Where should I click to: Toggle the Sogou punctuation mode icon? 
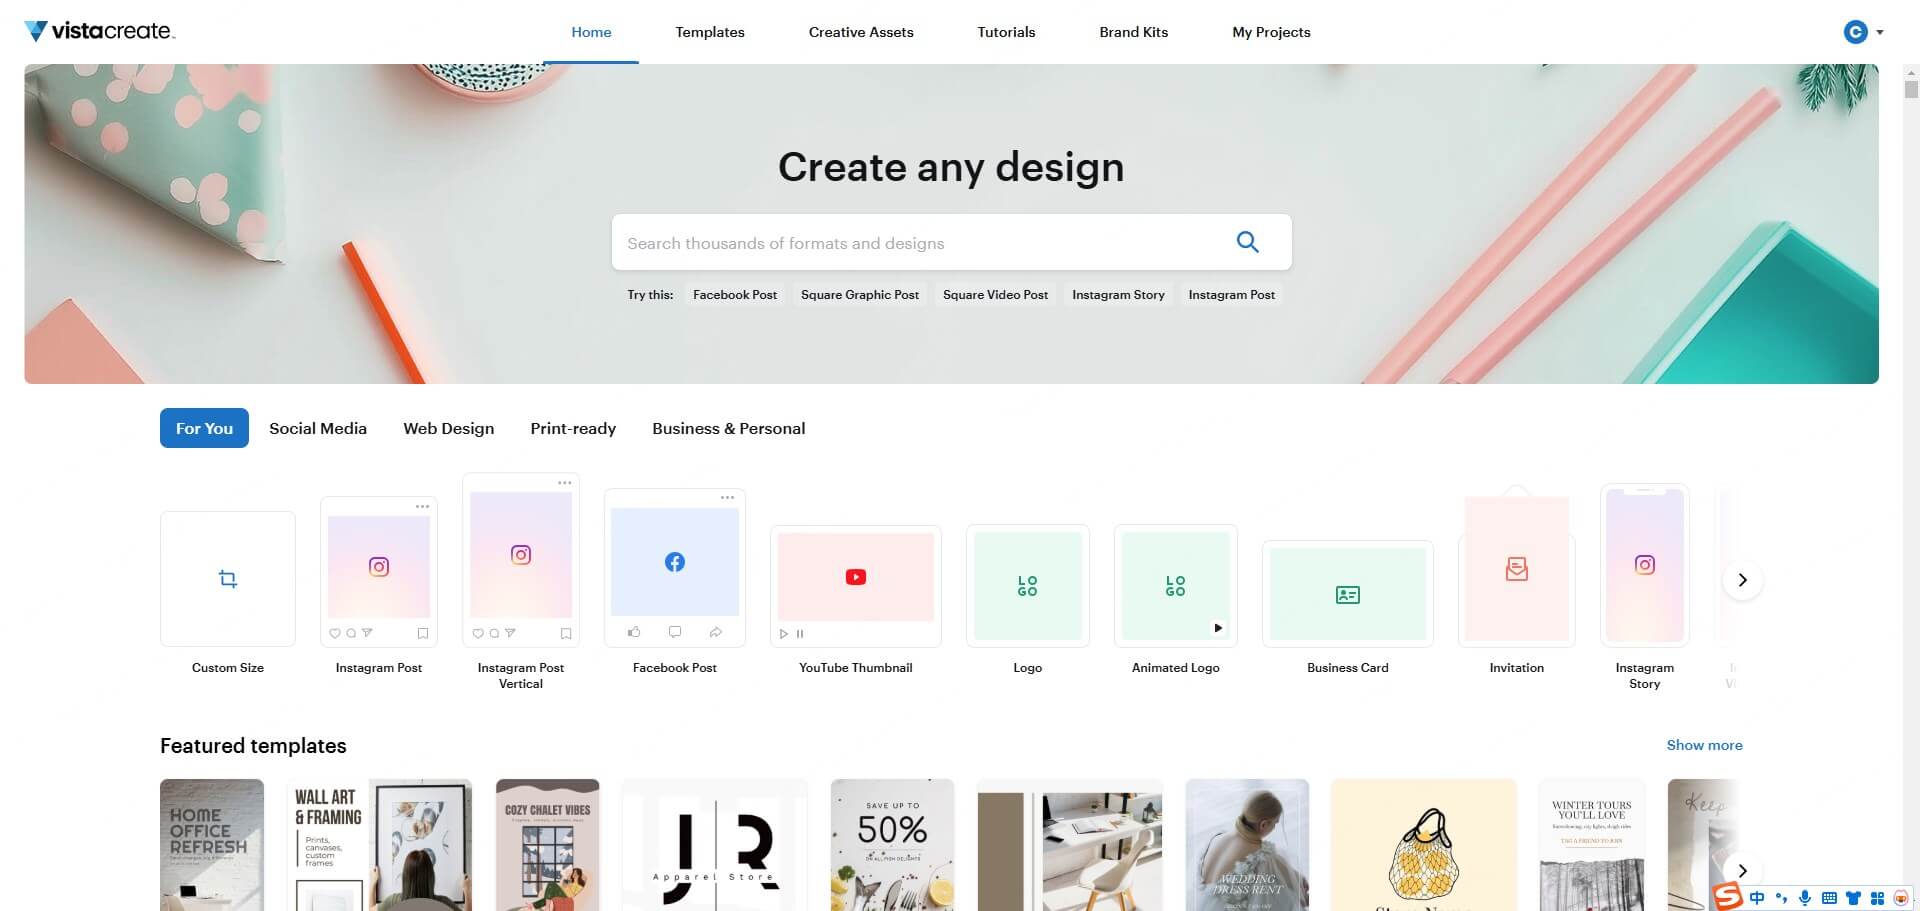[1781, 898]
